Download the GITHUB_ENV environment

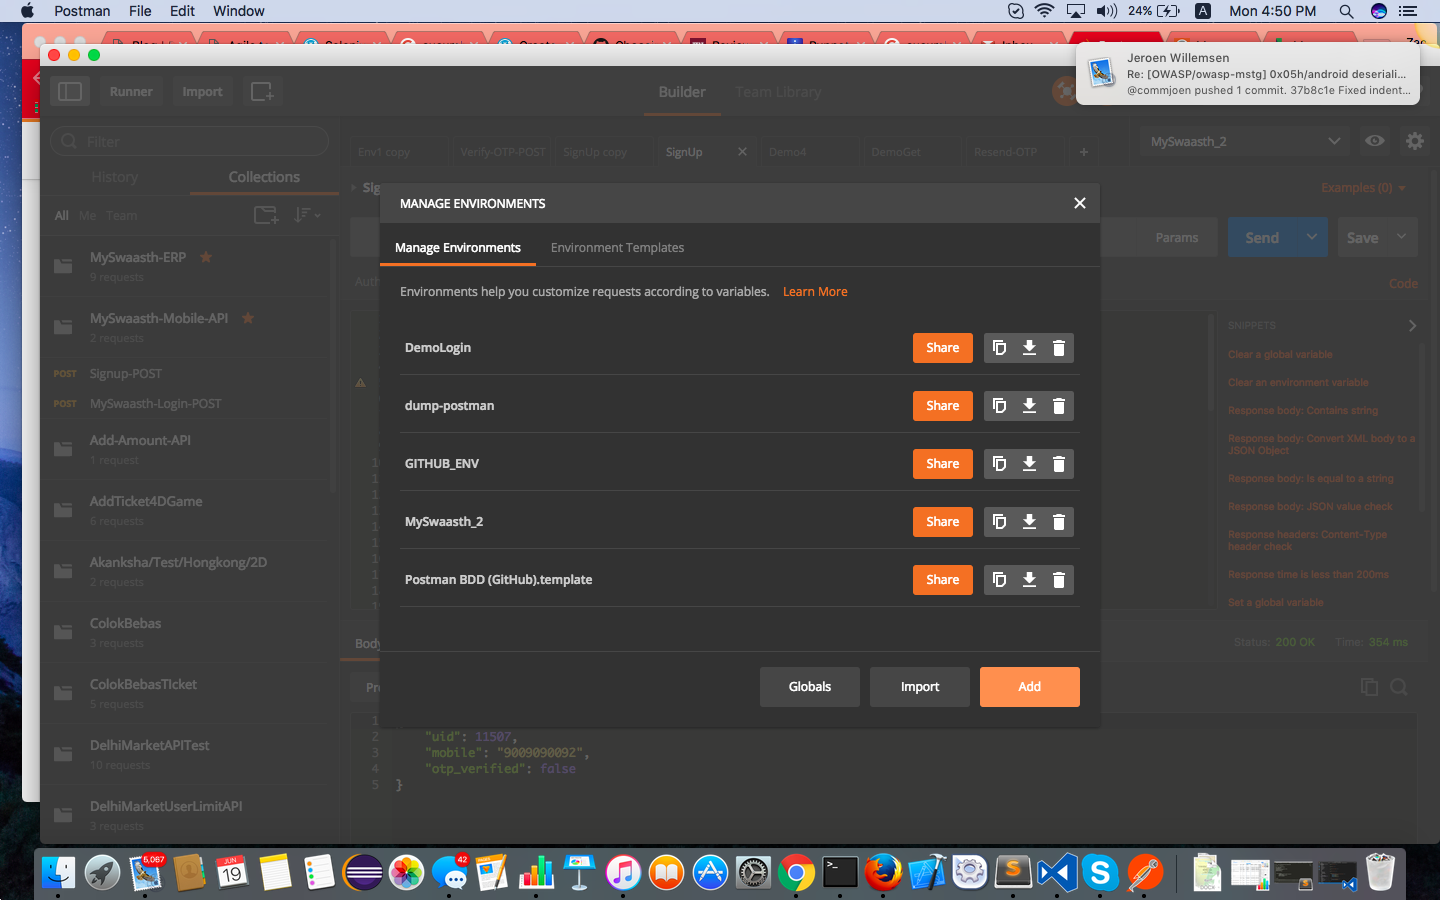1029,464
